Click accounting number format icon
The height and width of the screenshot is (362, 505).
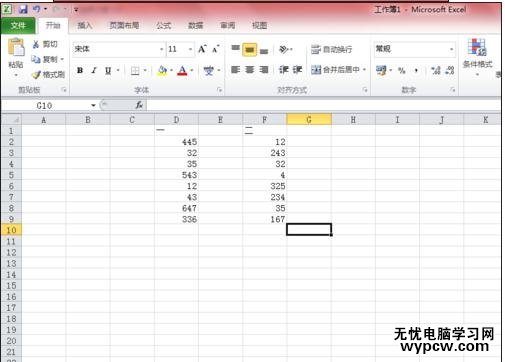tap(381, 70)
